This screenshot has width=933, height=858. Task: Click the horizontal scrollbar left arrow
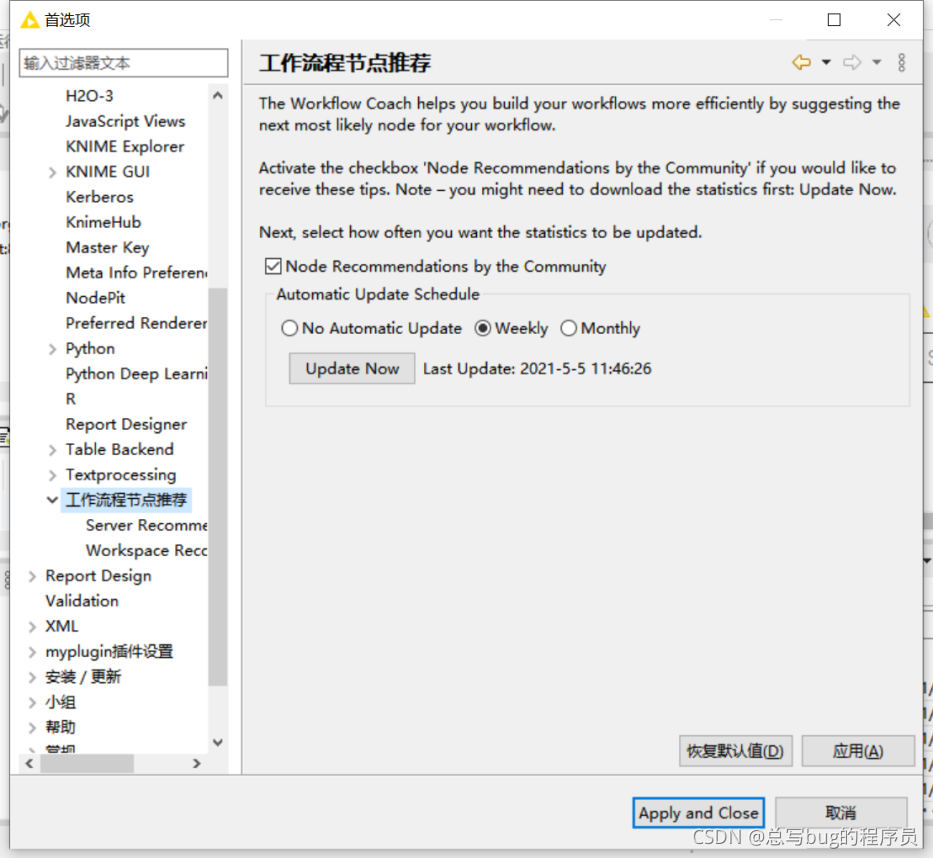29,763
